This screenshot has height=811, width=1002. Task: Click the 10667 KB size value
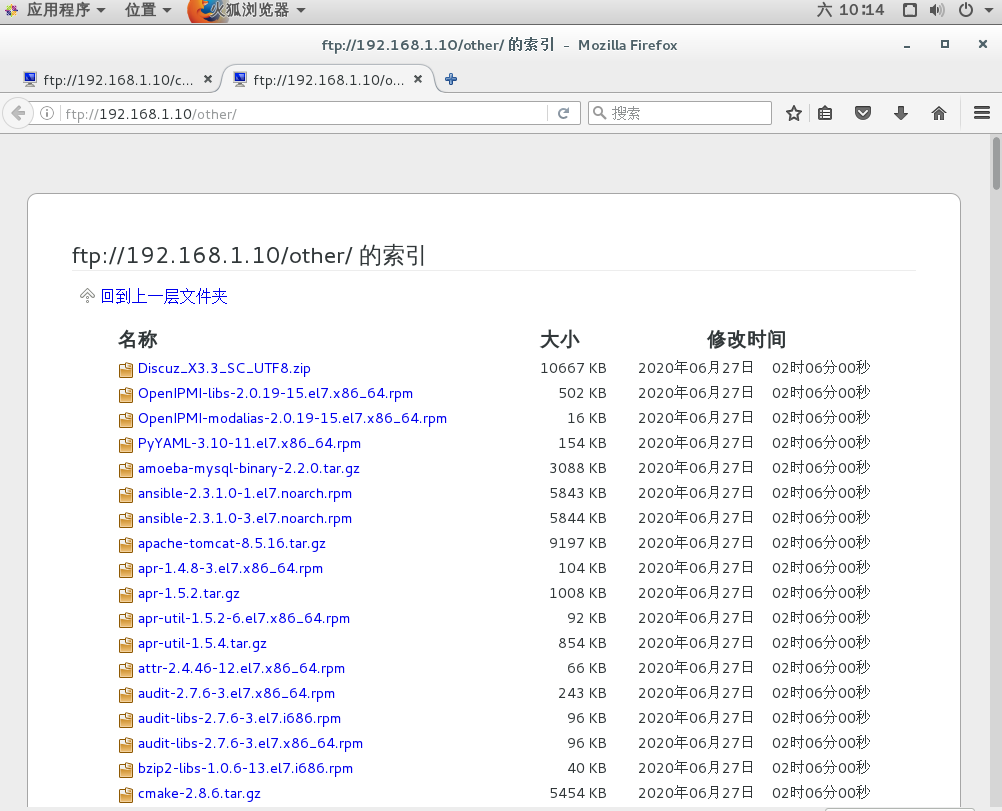573,368
